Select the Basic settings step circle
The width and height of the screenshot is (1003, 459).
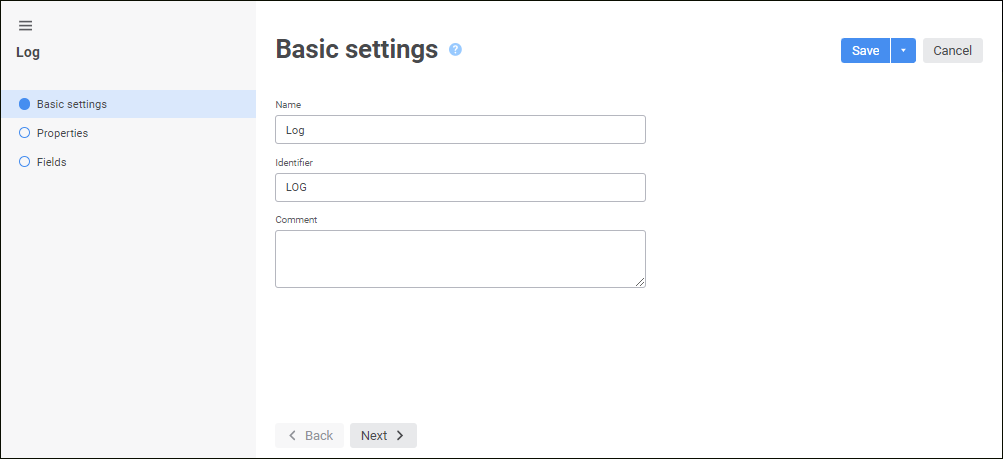point(25,104)
